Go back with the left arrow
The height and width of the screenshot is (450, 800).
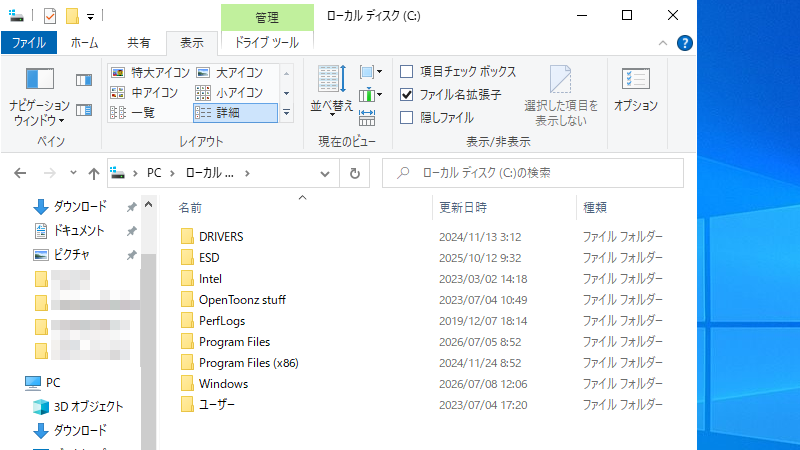[20, 173]
